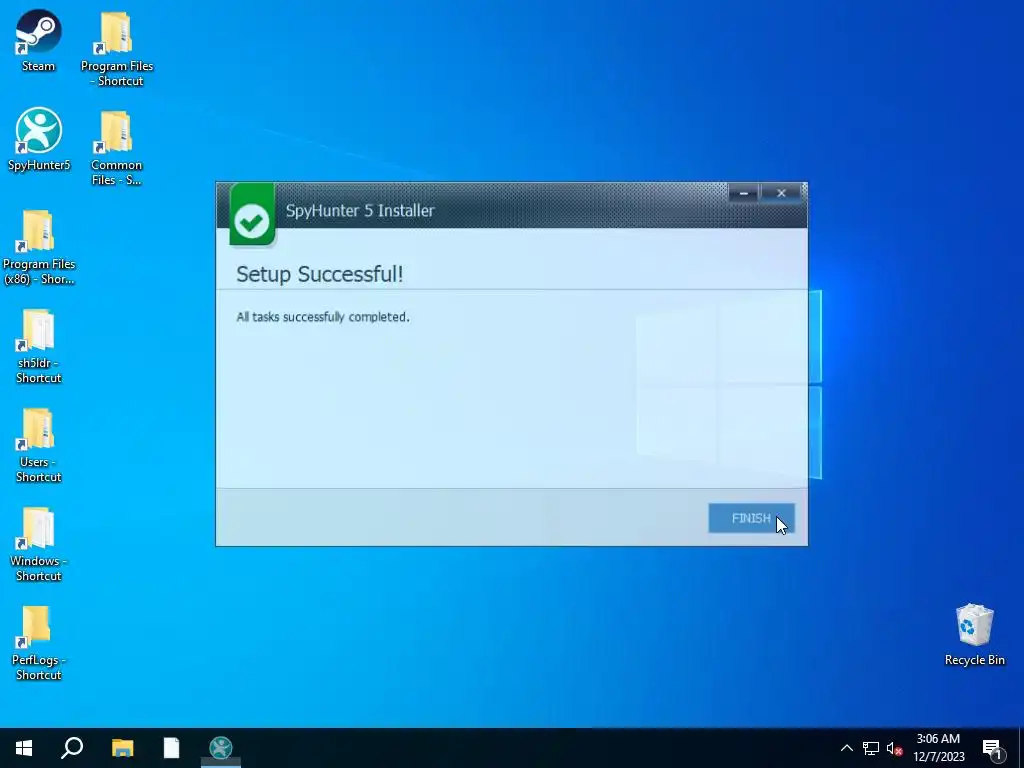This screenshot has width=1024, height=768.
Task: Click the "Setup Successful!" heading
Action: (x=319, y=274)
